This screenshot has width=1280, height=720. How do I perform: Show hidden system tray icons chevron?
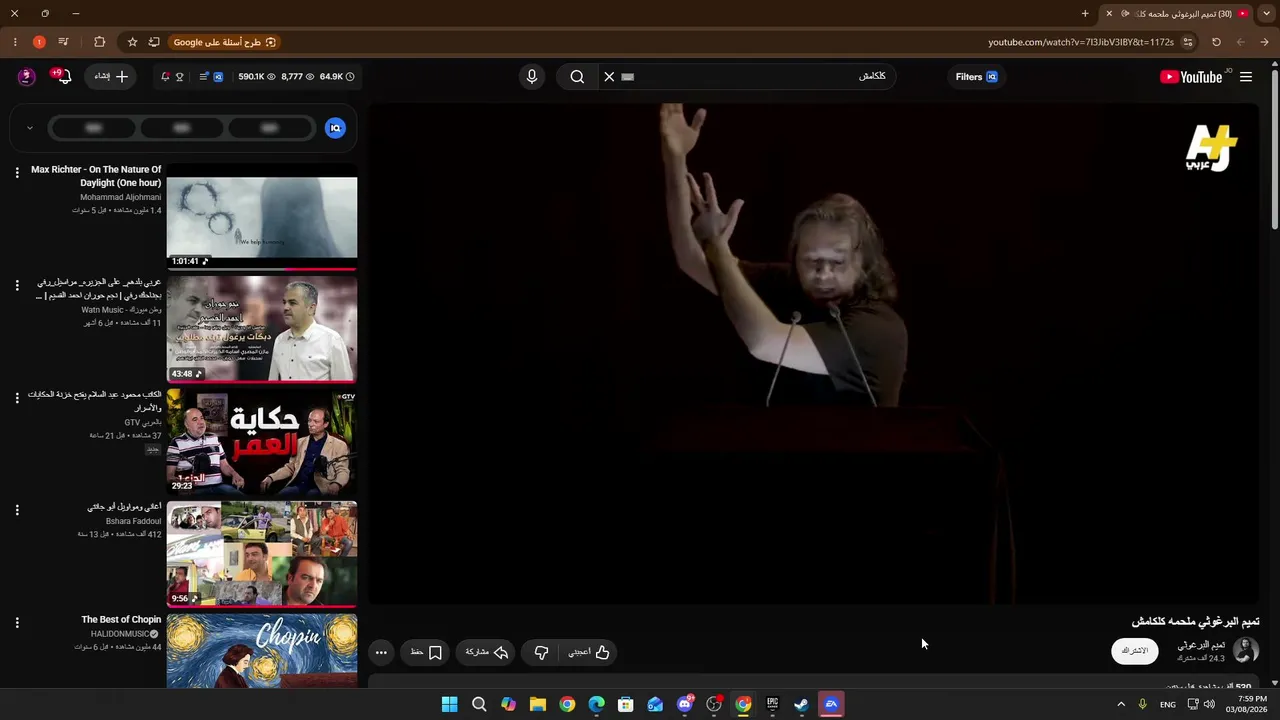pos(1121,705)
